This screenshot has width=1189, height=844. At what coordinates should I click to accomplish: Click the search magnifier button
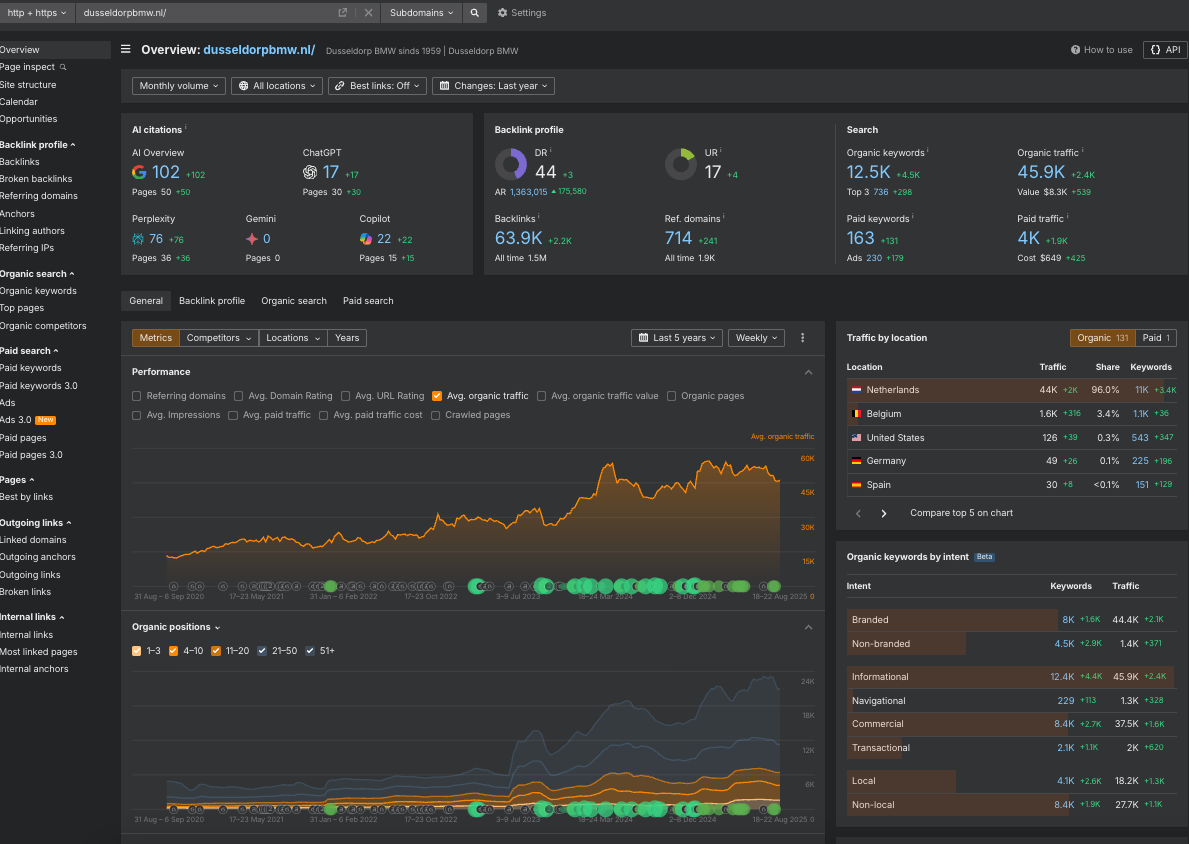[474, 13]
